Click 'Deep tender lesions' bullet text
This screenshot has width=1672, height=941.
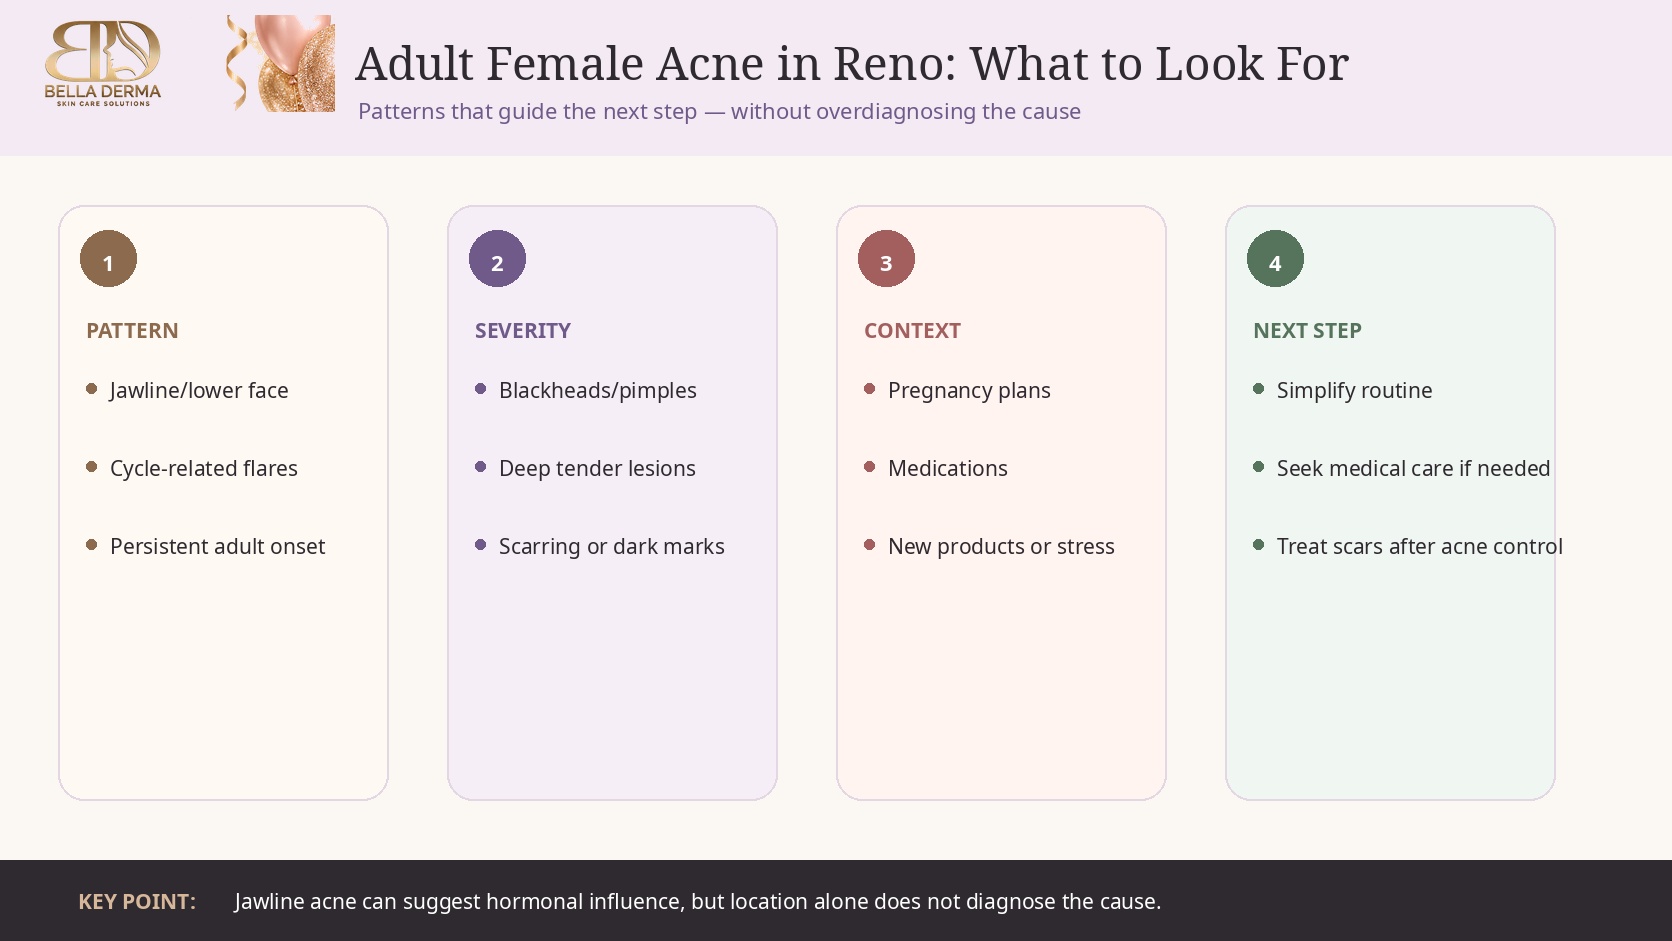point(597,468)
